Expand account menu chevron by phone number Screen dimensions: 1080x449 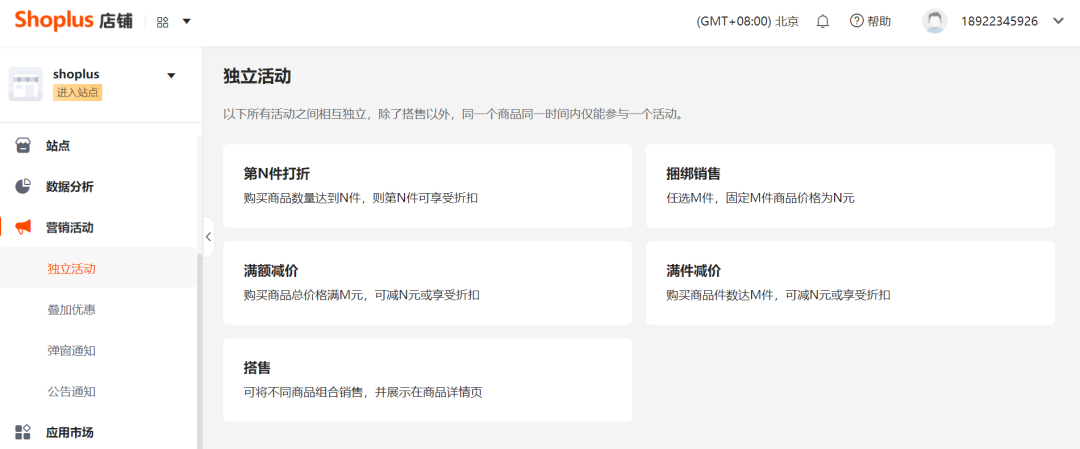coord(1059,21)
